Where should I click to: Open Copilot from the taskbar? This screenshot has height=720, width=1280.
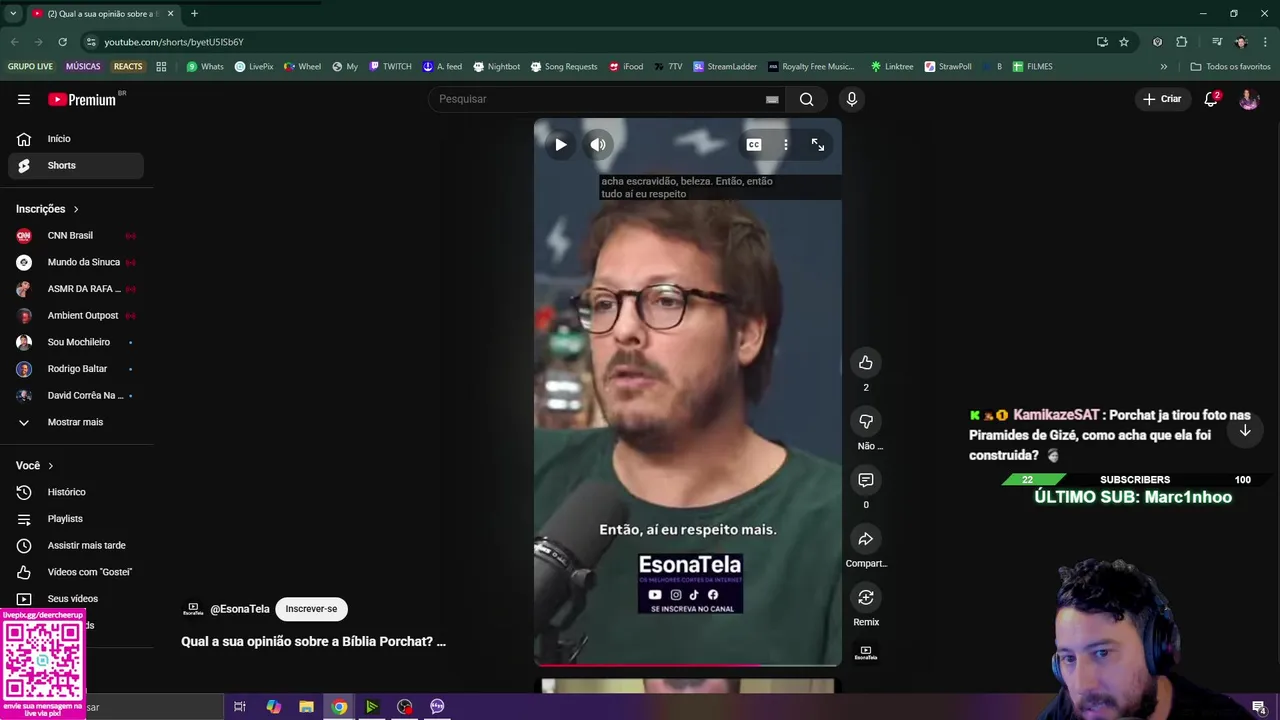[x=273, y=707]
